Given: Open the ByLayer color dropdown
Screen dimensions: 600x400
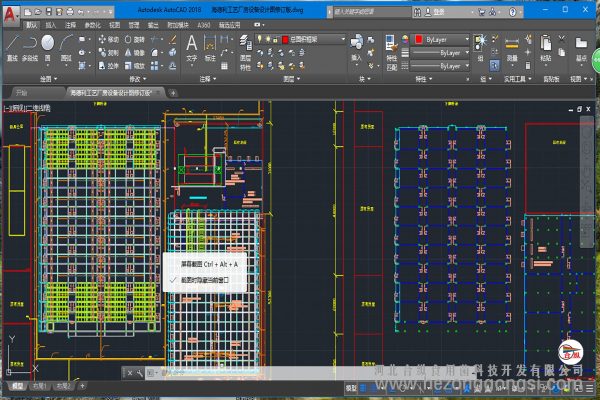Looking at the screenshot, I should [x=466, y=39].
